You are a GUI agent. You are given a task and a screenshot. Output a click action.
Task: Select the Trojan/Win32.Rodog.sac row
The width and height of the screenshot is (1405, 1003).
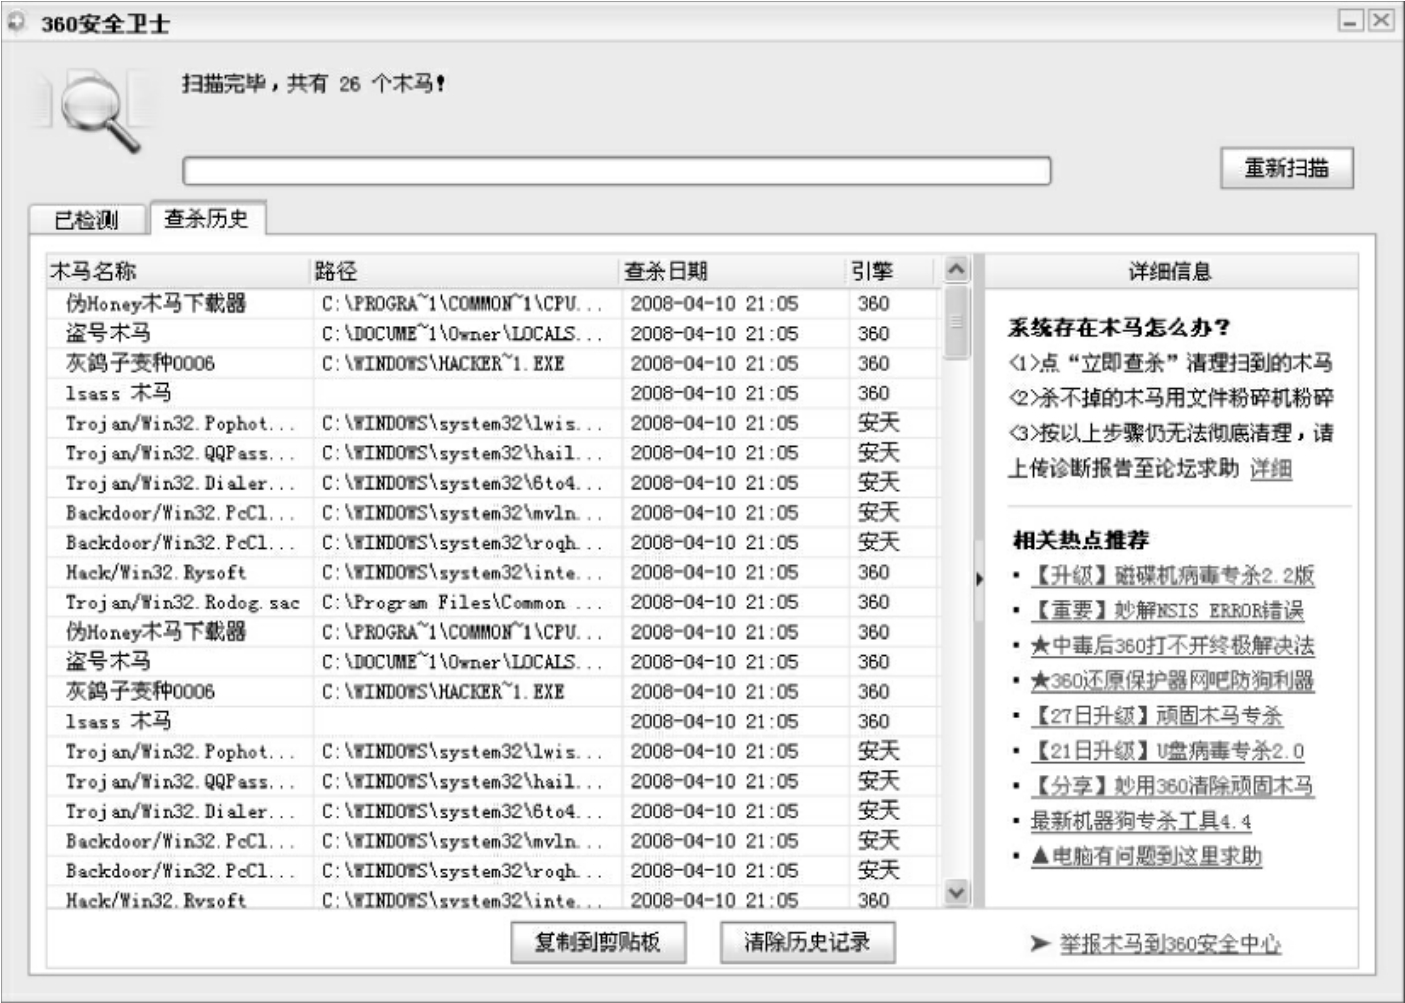[492, 602]
